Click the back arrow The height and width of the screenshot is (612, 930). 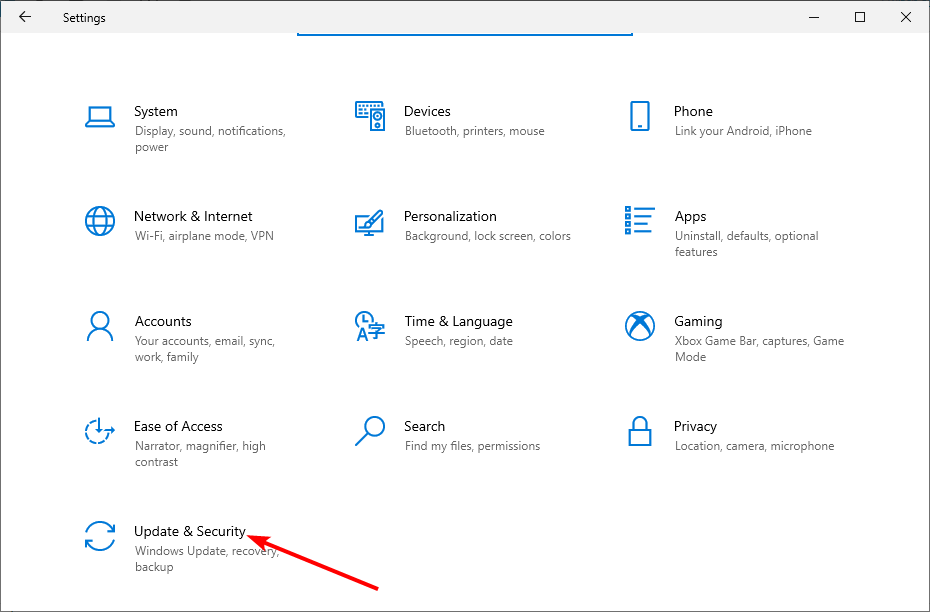click(25, 16)
